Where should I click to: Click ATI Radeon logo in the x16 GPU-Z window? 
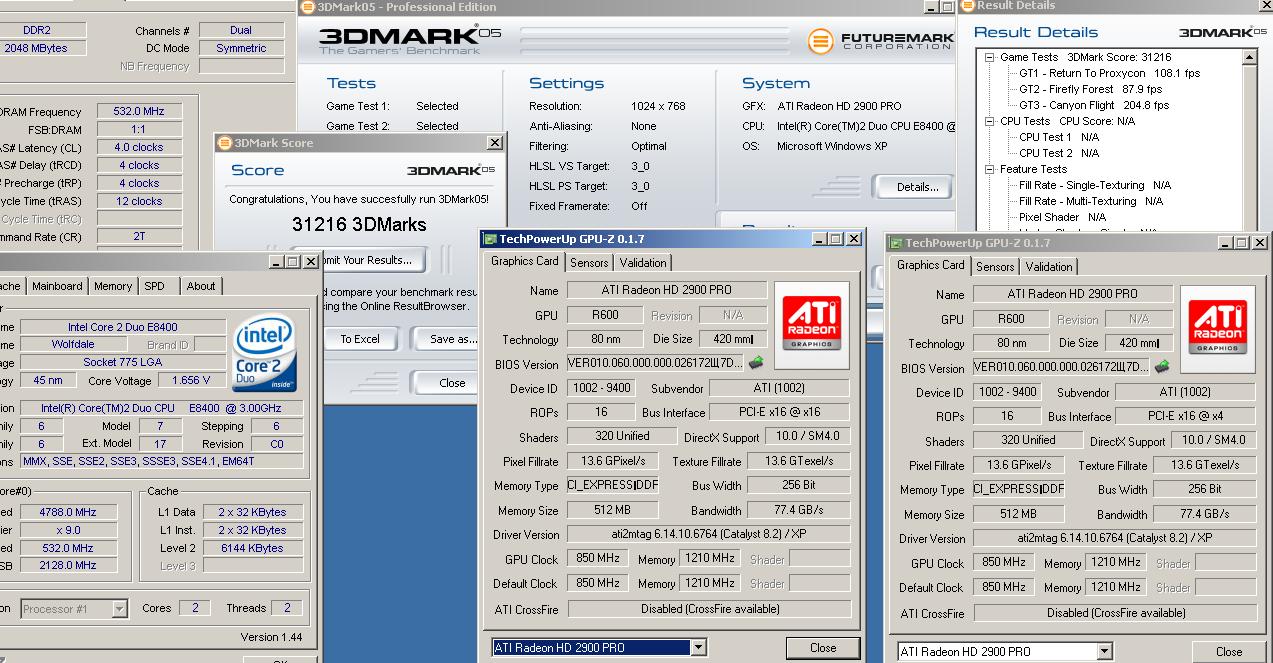point(811,323)
